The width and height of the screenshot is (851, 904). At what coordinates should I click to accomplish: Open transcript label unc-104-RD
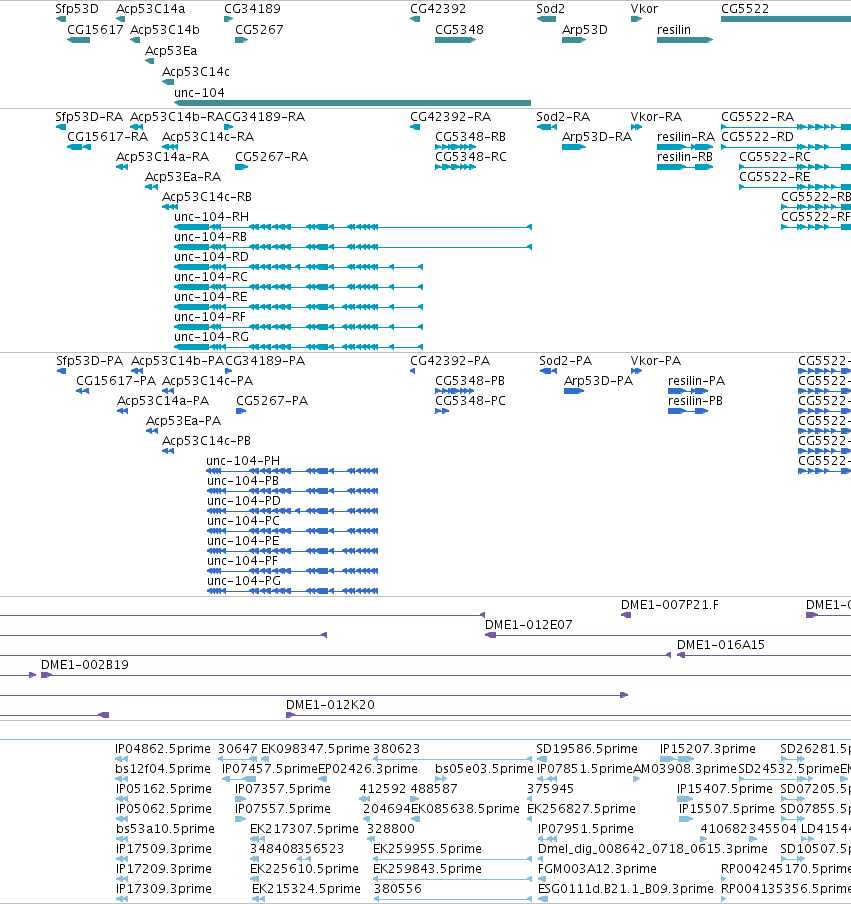[x=212, y=257]
